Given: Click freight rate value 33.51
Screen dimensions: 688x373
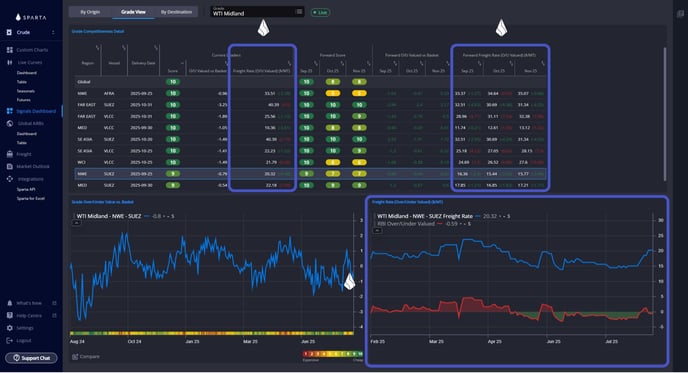Looking at the screenshot, I should [x=269, y=93].
